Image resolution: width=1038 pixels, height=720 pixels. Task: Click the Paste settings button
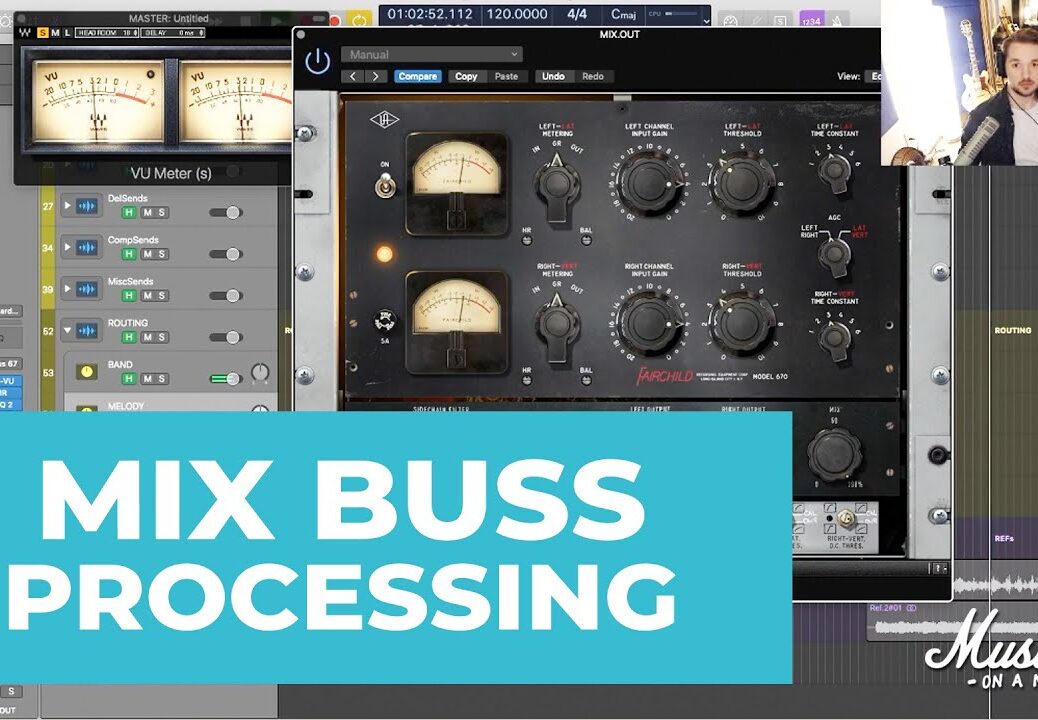(x=506, y=76)
